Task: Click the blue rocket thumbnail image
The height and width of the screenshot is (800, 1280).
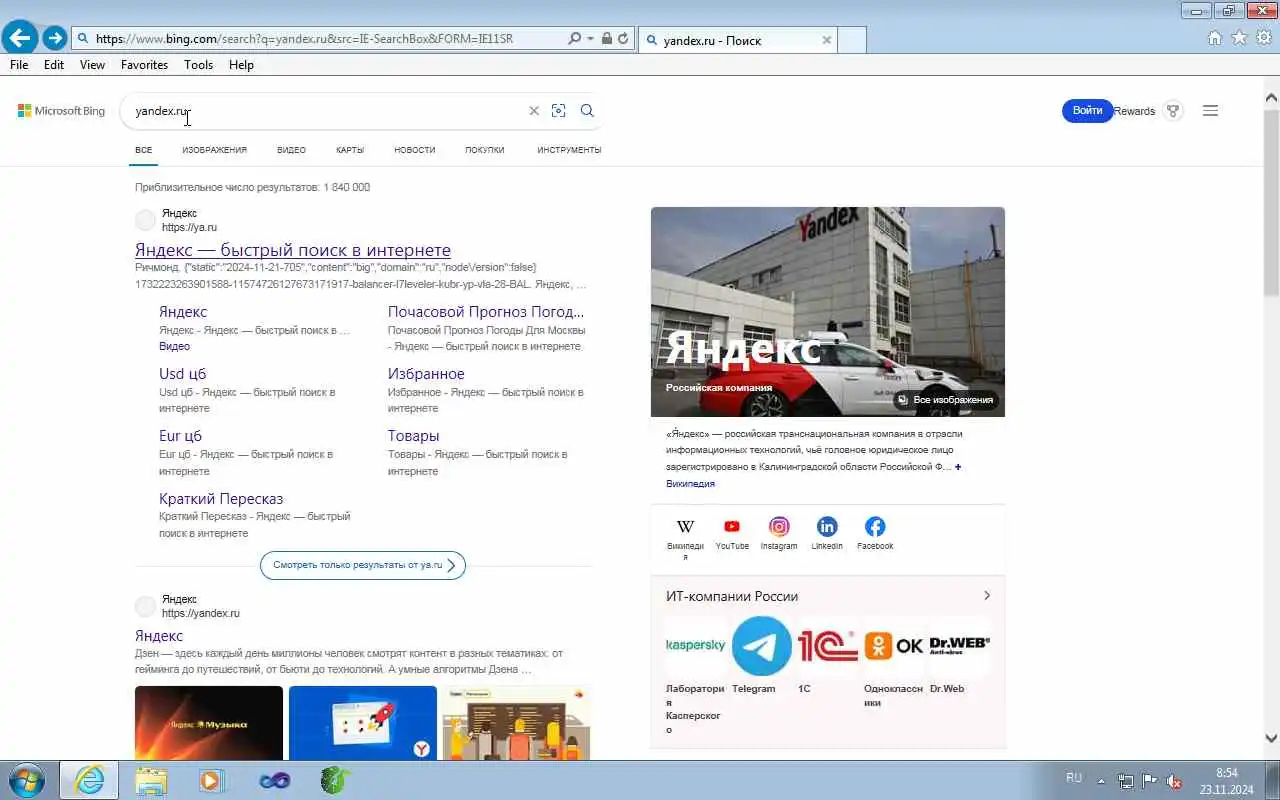Action: (x=363, y=722)
